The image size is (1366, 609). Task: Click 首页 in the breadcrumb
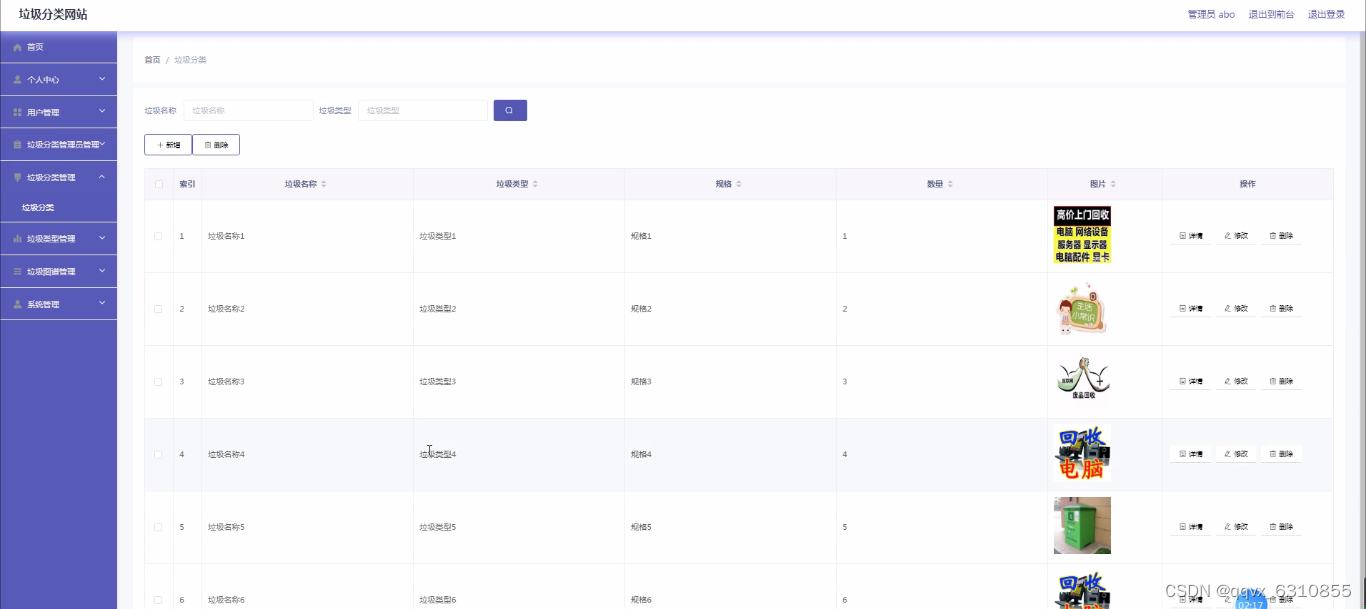point(152,60)
